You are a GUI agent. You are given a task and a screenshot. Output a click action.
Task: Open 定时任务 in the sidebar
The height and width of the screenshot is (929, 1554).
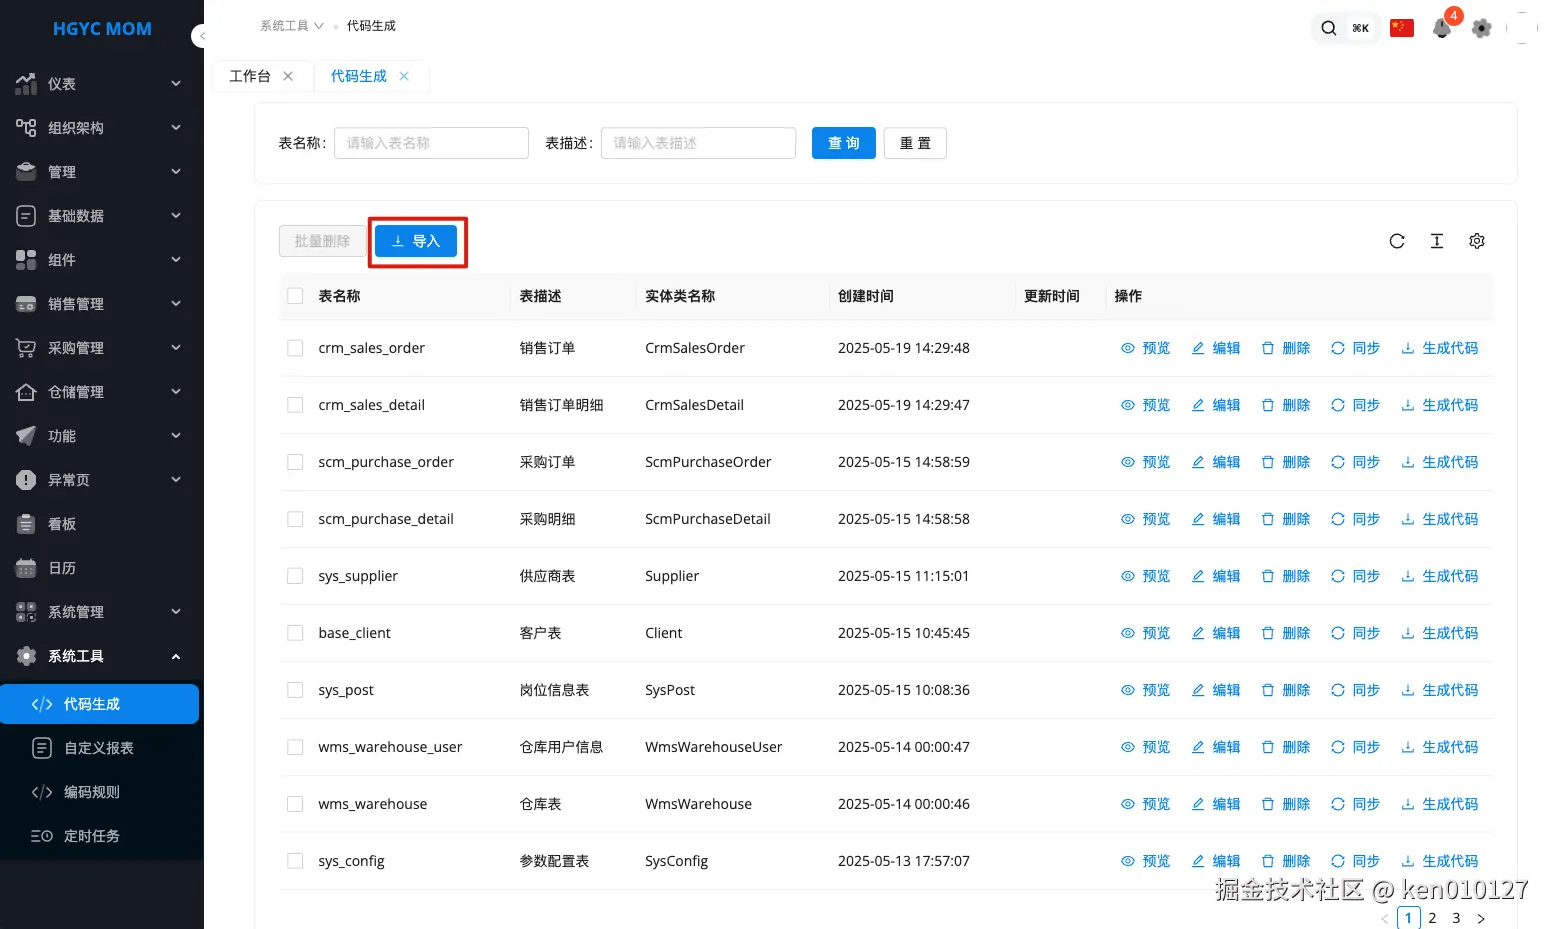100,836
